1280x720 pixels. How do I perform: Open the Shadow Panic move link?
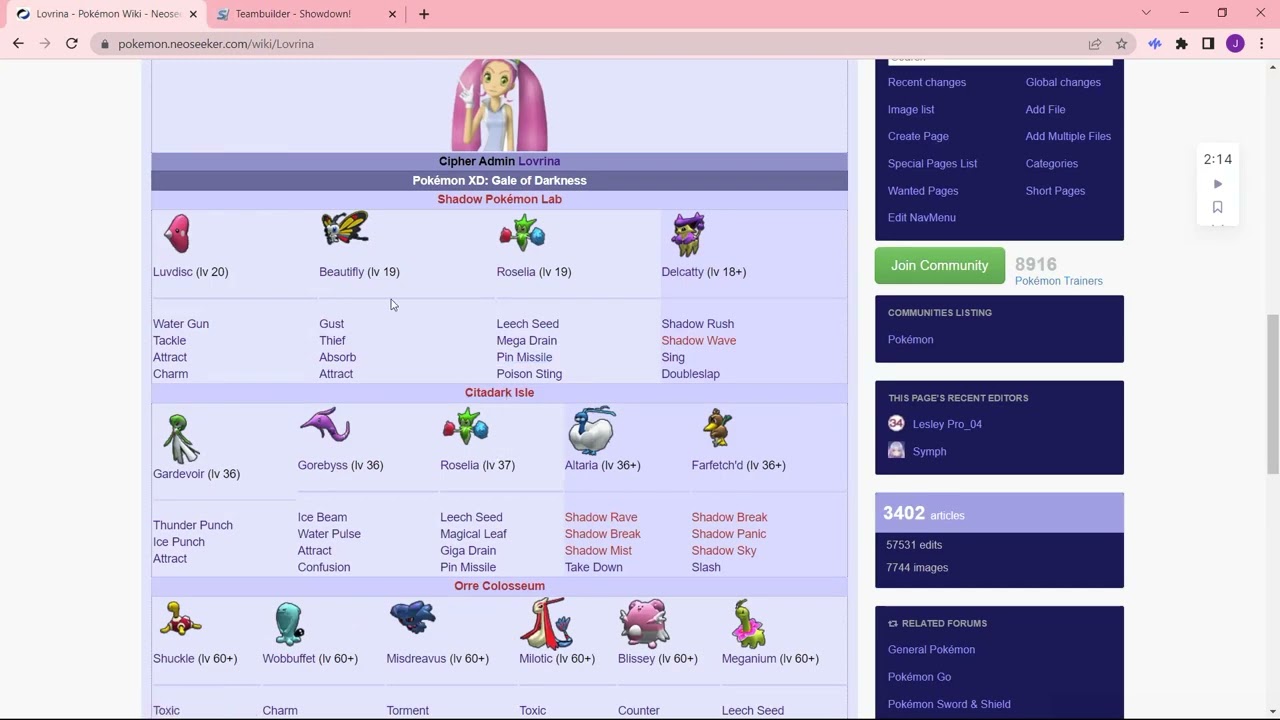728,534
